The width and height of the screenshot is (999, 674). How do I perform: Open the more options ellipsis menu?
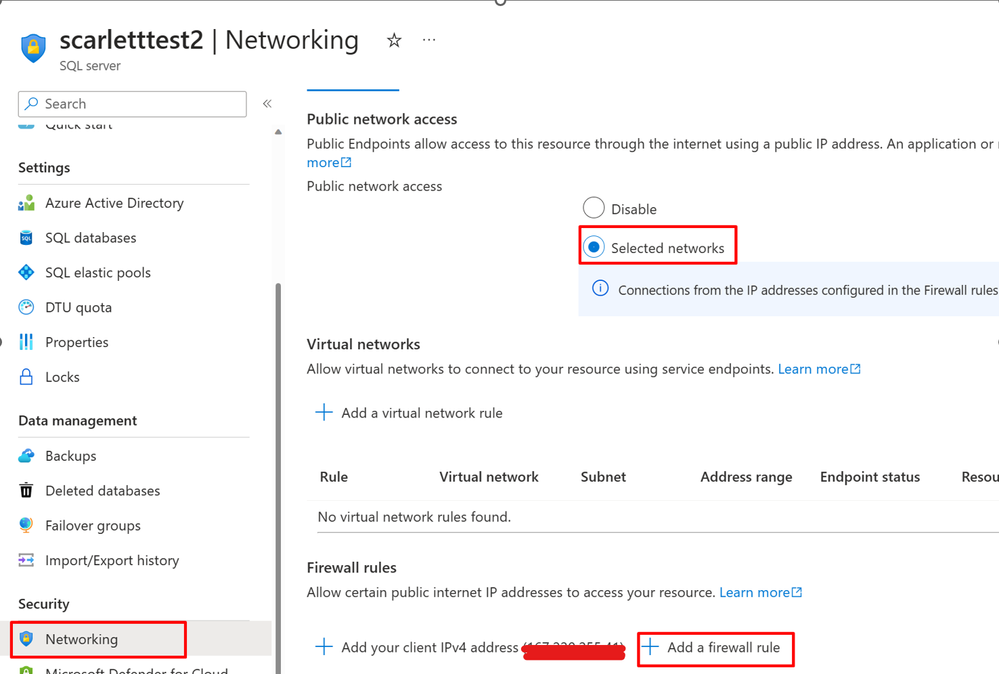pos(429,40)
